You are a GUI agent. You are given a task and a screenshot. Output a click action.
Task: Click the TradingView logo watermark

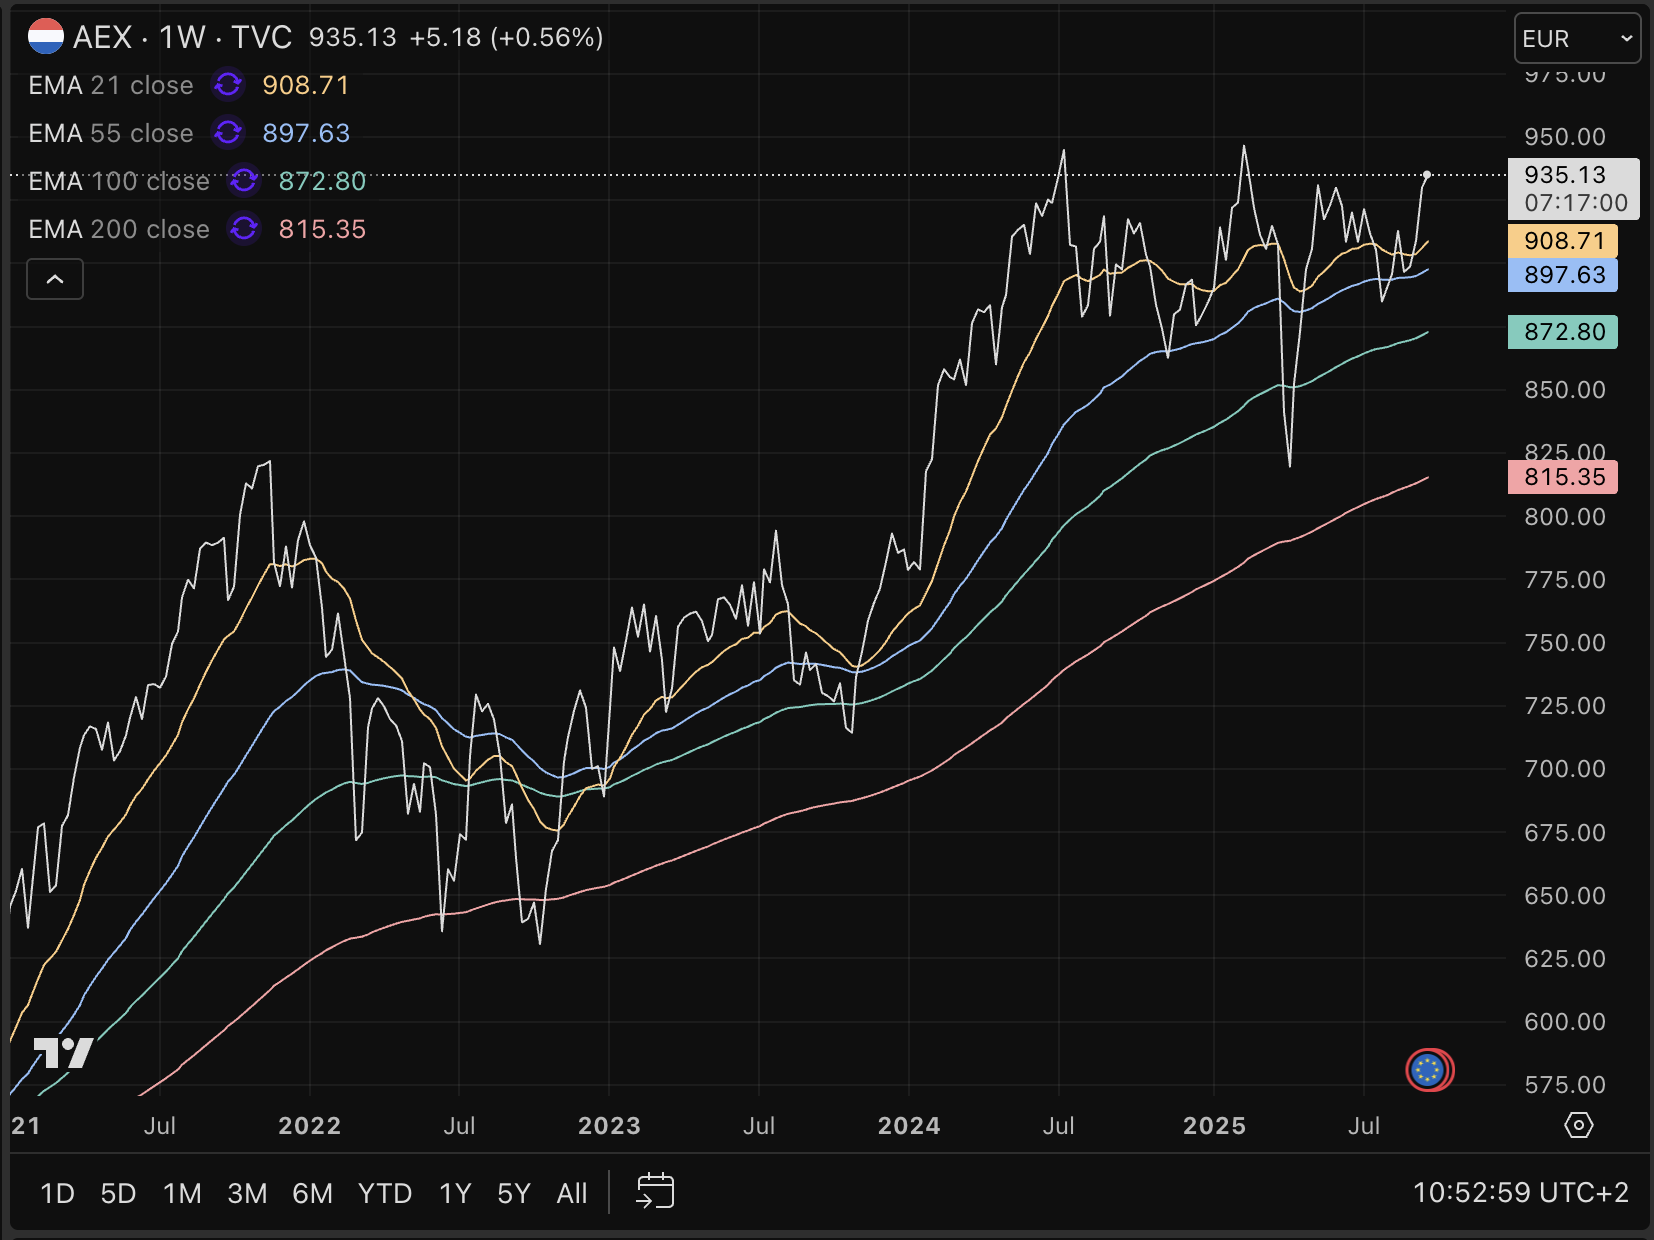63,1053
